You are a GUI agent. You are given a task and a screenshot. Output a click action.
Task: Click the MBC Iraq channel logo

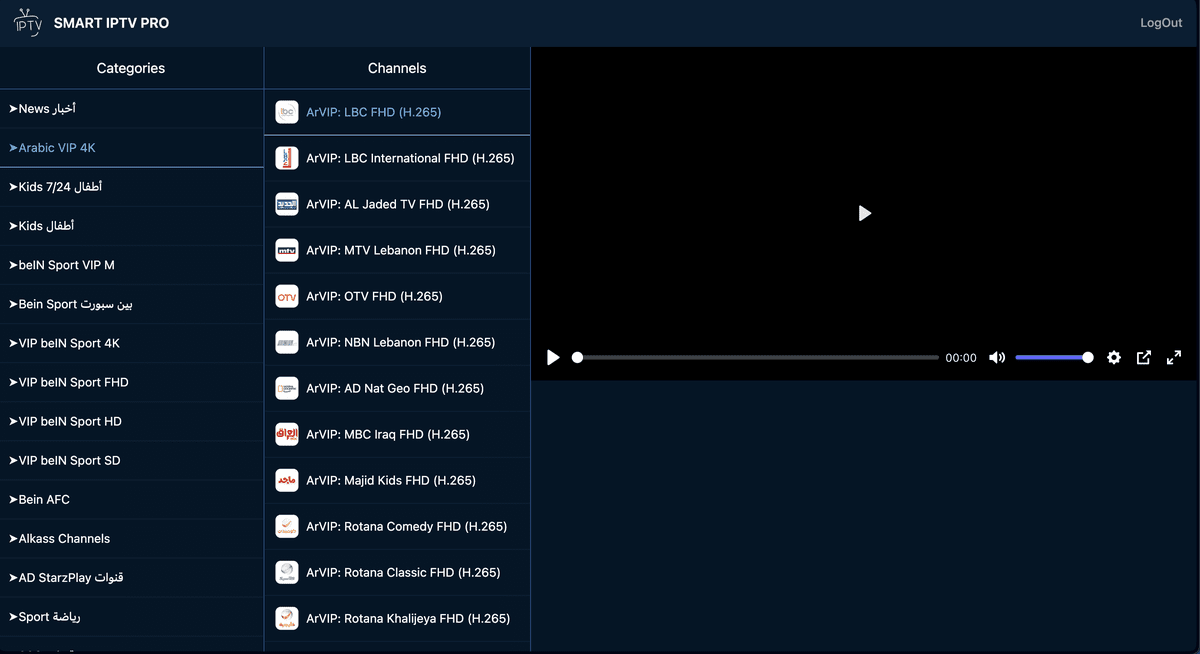(287, 434)
